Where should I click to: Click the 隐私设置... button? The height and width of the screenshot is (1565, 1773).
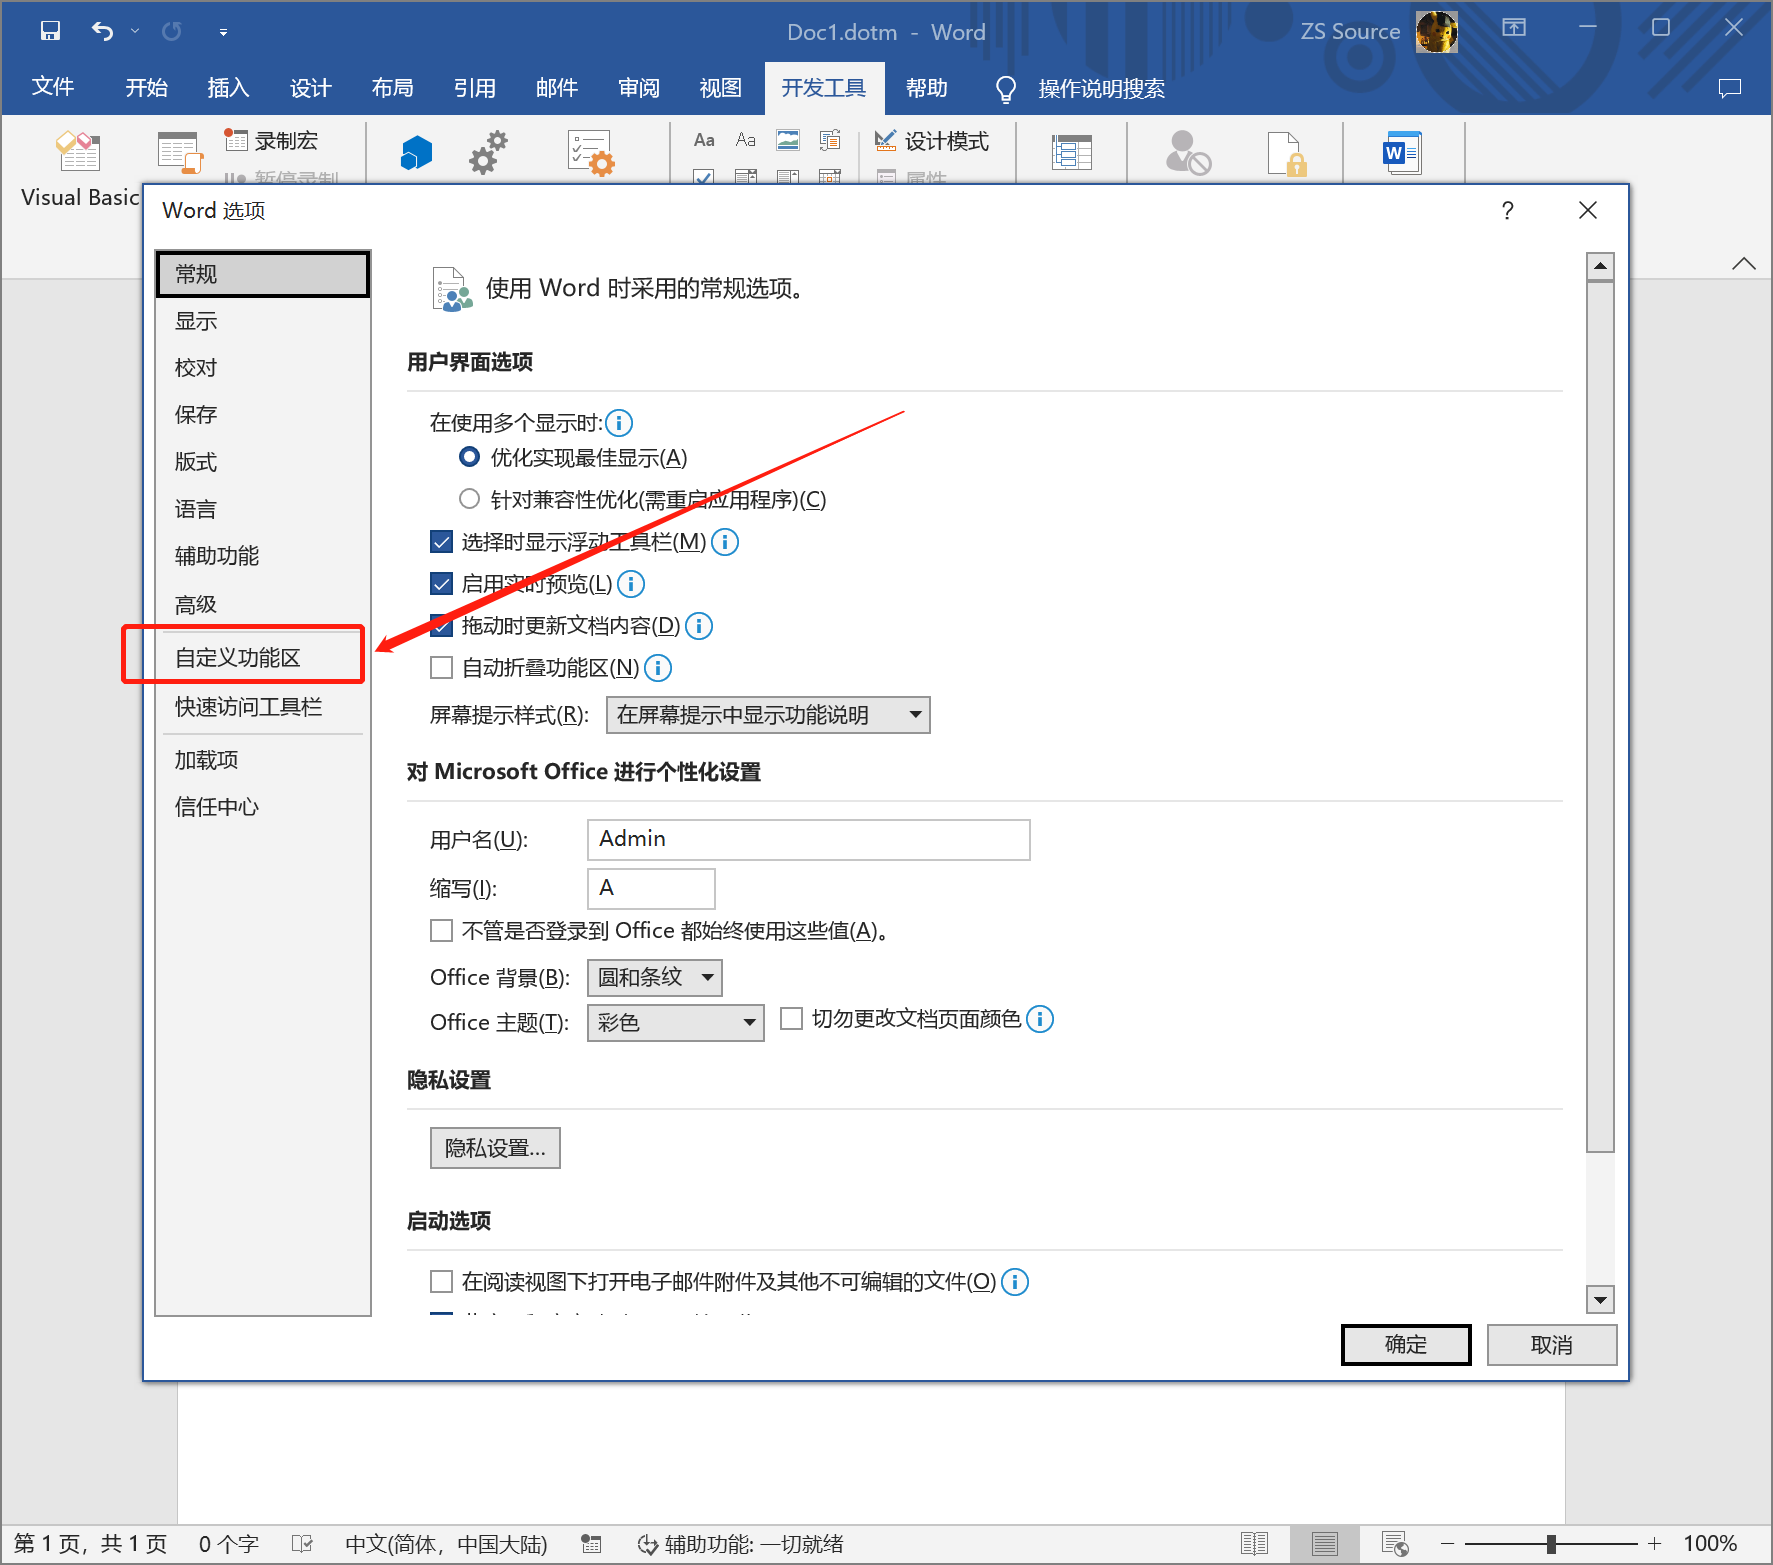pyautogui.click(x=495, y=1148)
